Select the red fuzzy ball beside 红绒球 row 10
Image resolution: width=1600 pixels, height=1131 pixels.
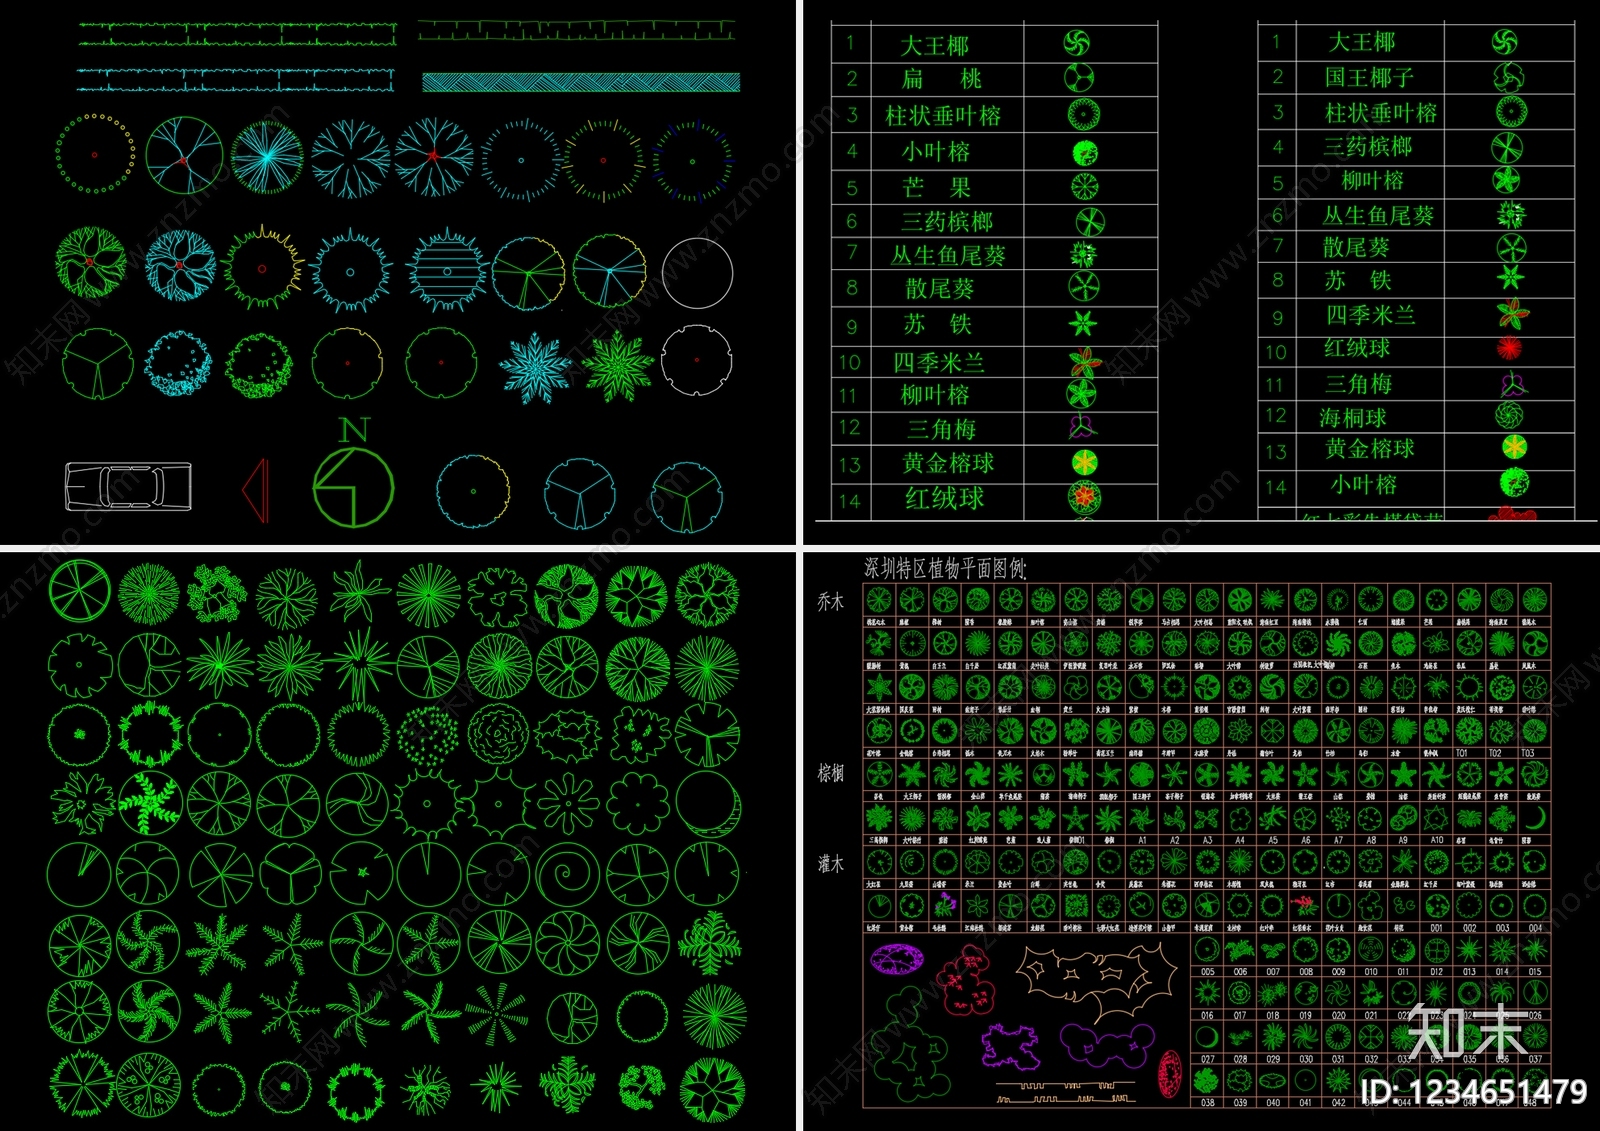[1510, 349]
